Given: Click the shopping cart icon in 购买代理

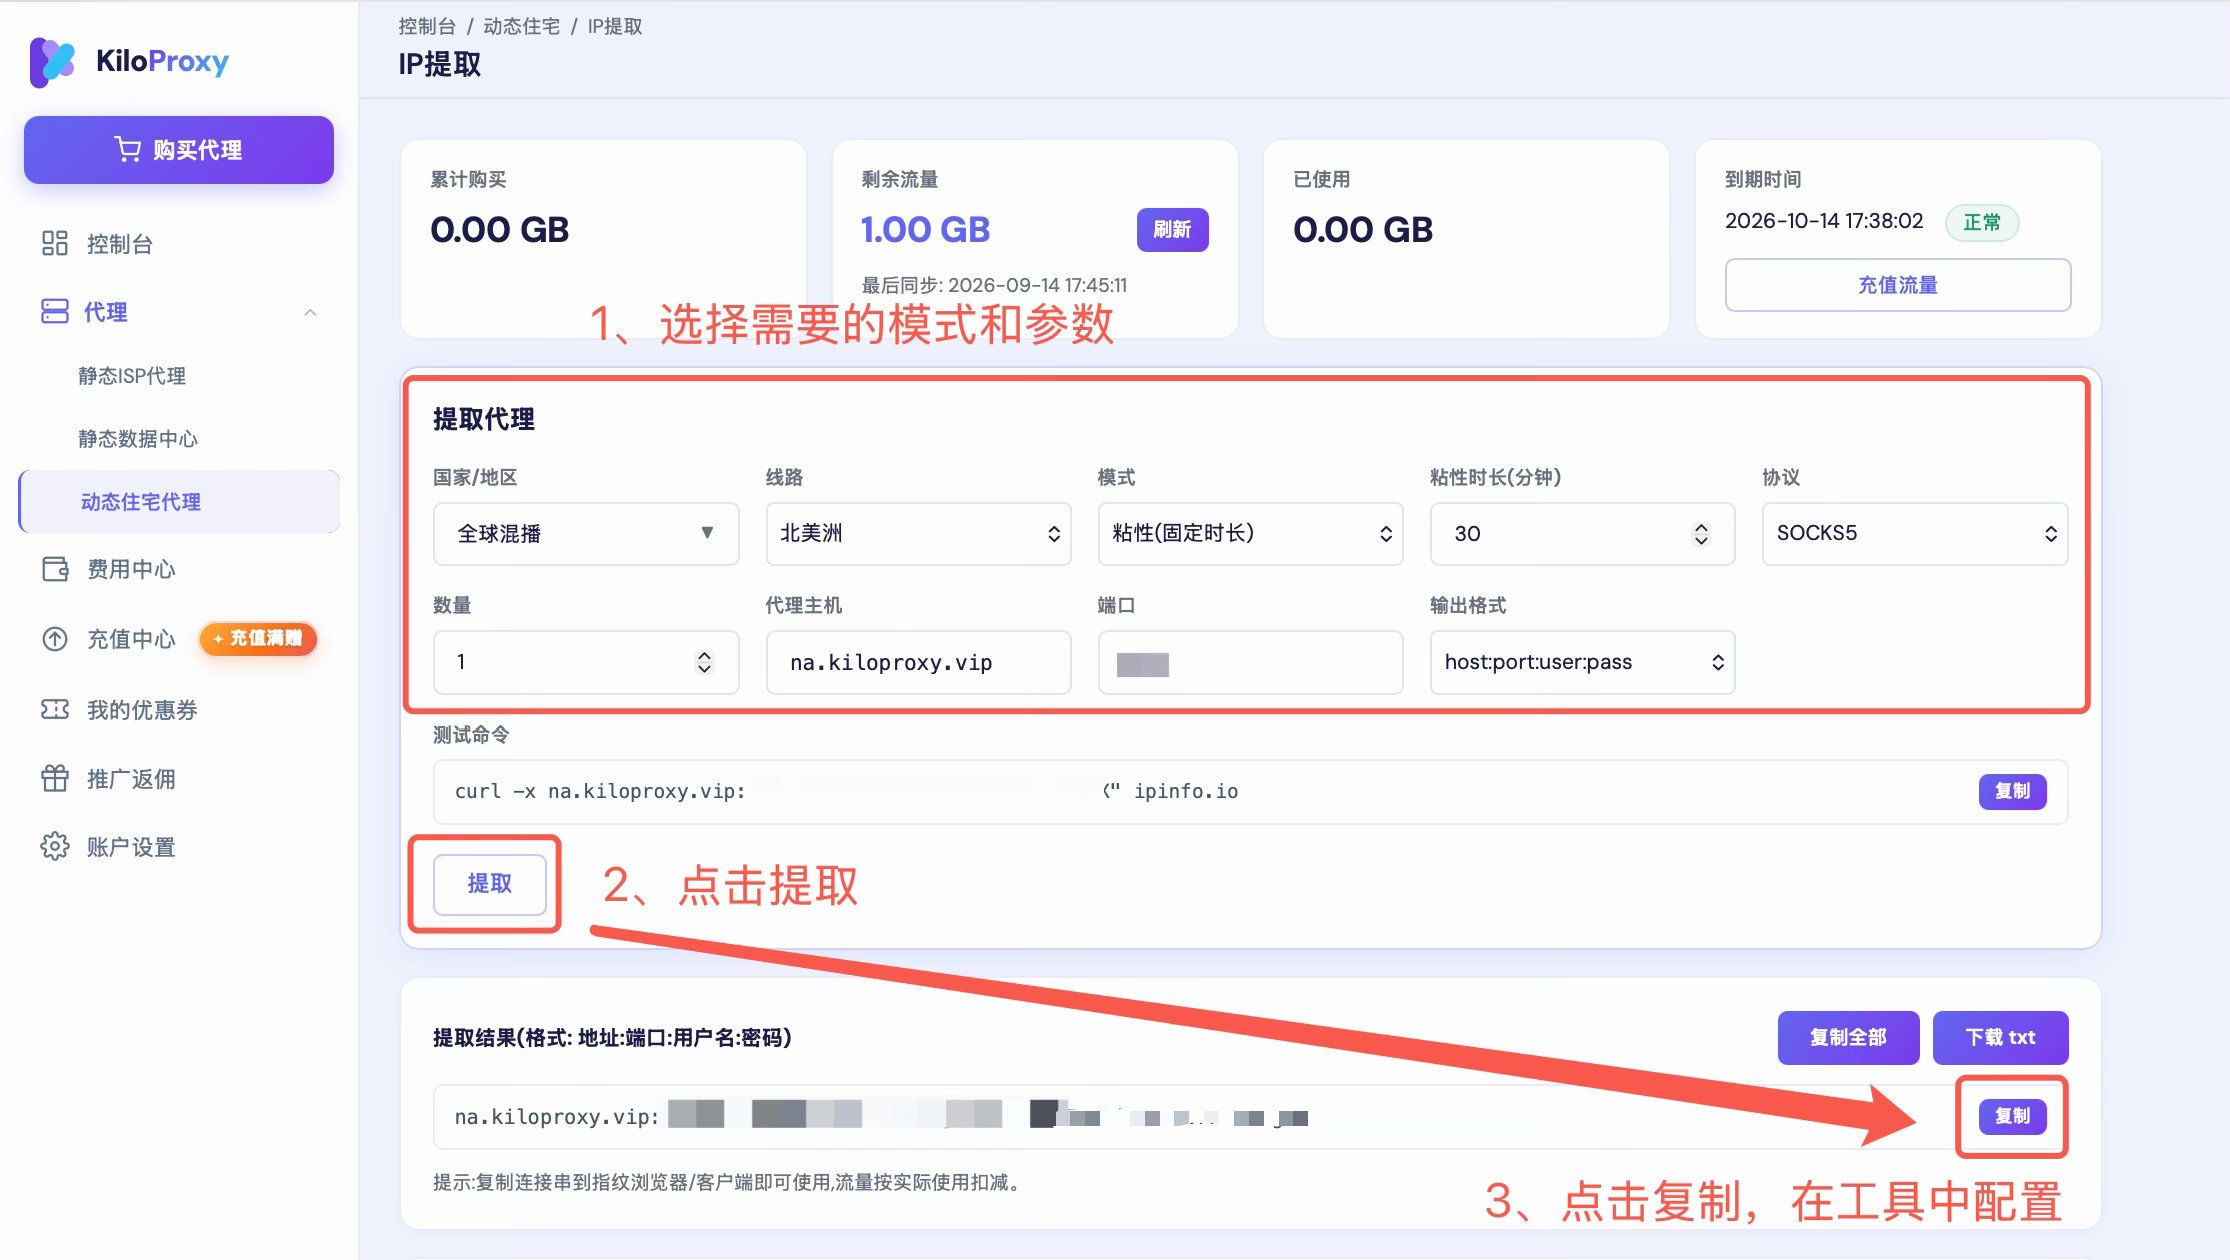Looking at the screenshot, I should coord(128,149).
